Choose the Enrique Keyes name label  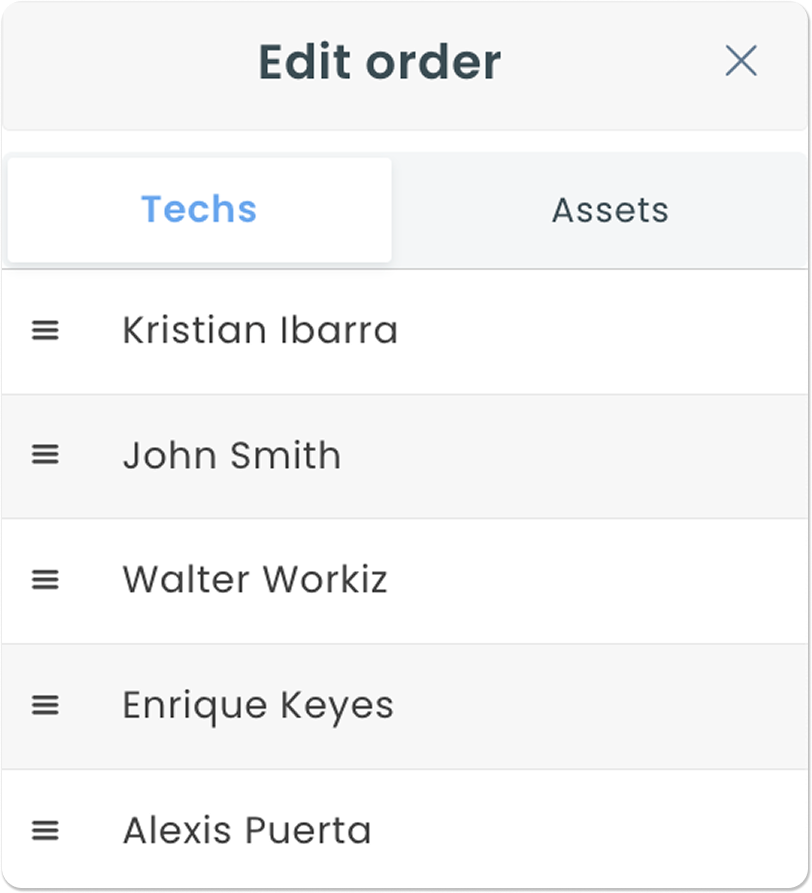(x=258, y=706)
